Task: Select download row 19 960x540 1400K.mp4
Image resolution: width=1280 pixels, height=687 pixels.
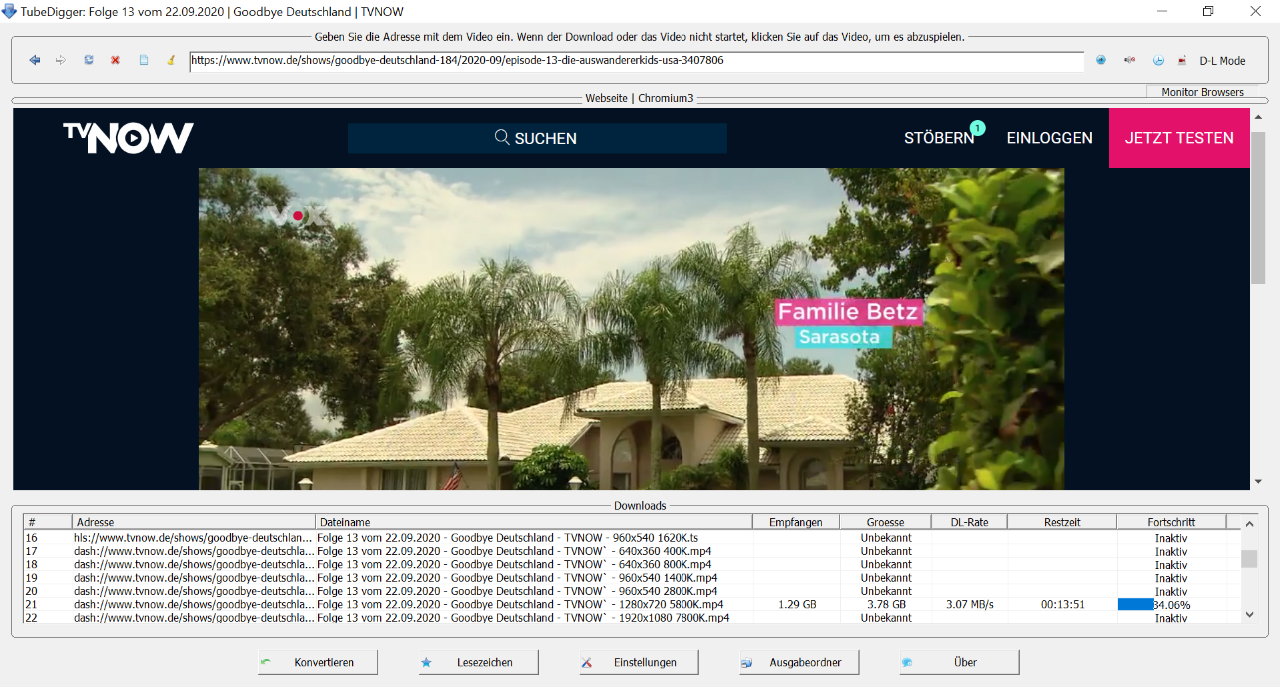Action: pos(632,578)
